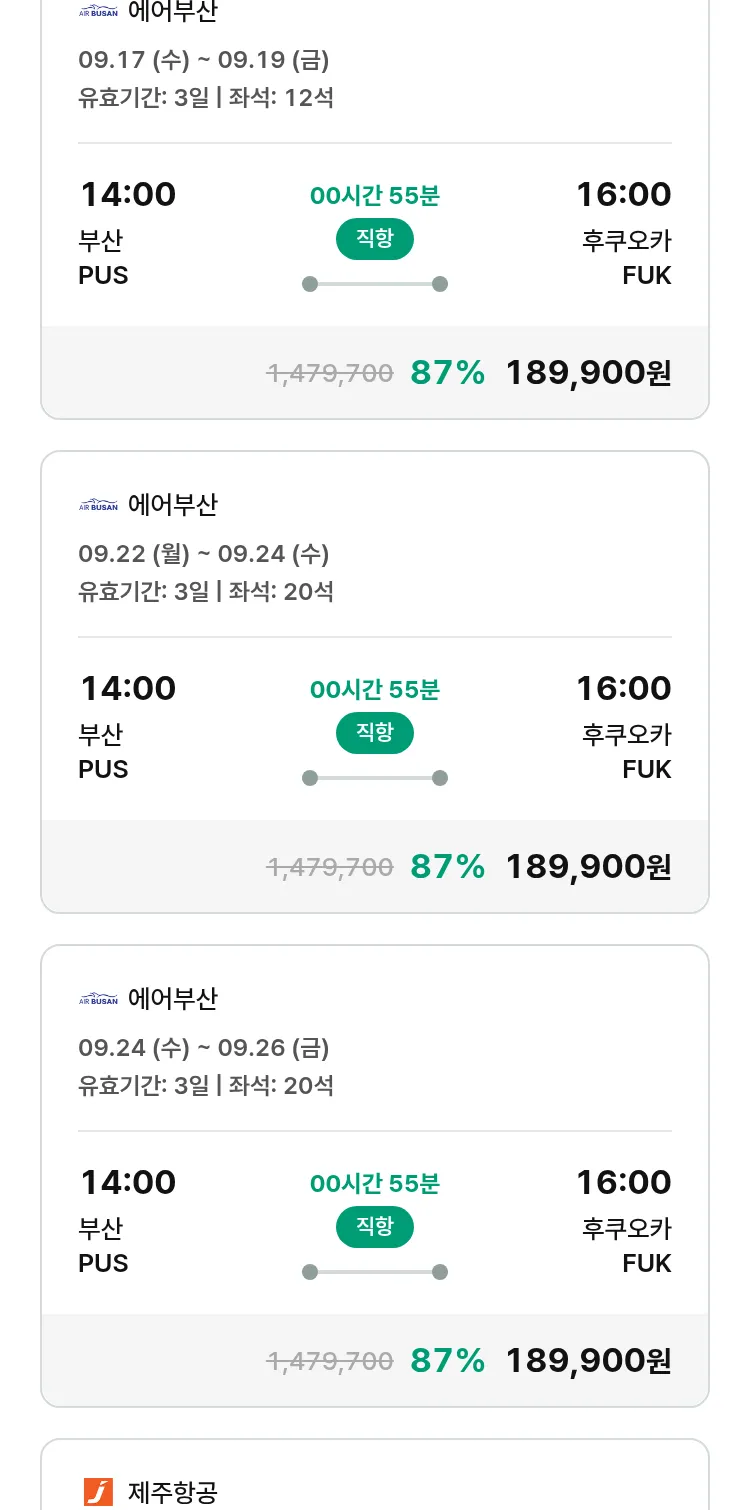750x1510 pixels.
Task: Click the Air Busan logo in the 09.24 card
Action: (98, 999)
